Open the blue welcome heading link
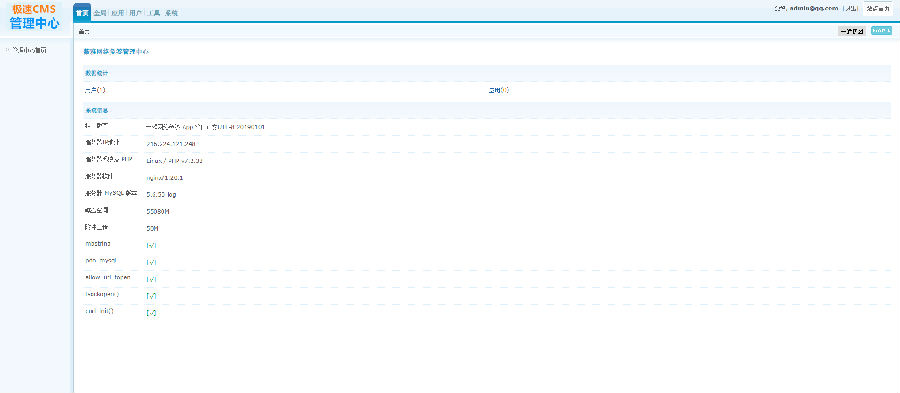The image size is (900, 393). (x=116, y=51)
